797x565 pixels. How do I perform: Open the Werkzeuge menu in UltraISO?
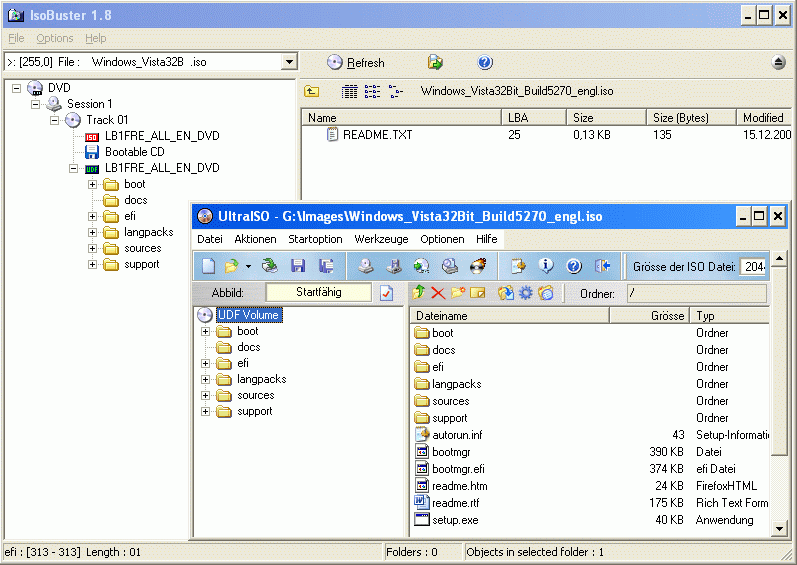(381, 239)
